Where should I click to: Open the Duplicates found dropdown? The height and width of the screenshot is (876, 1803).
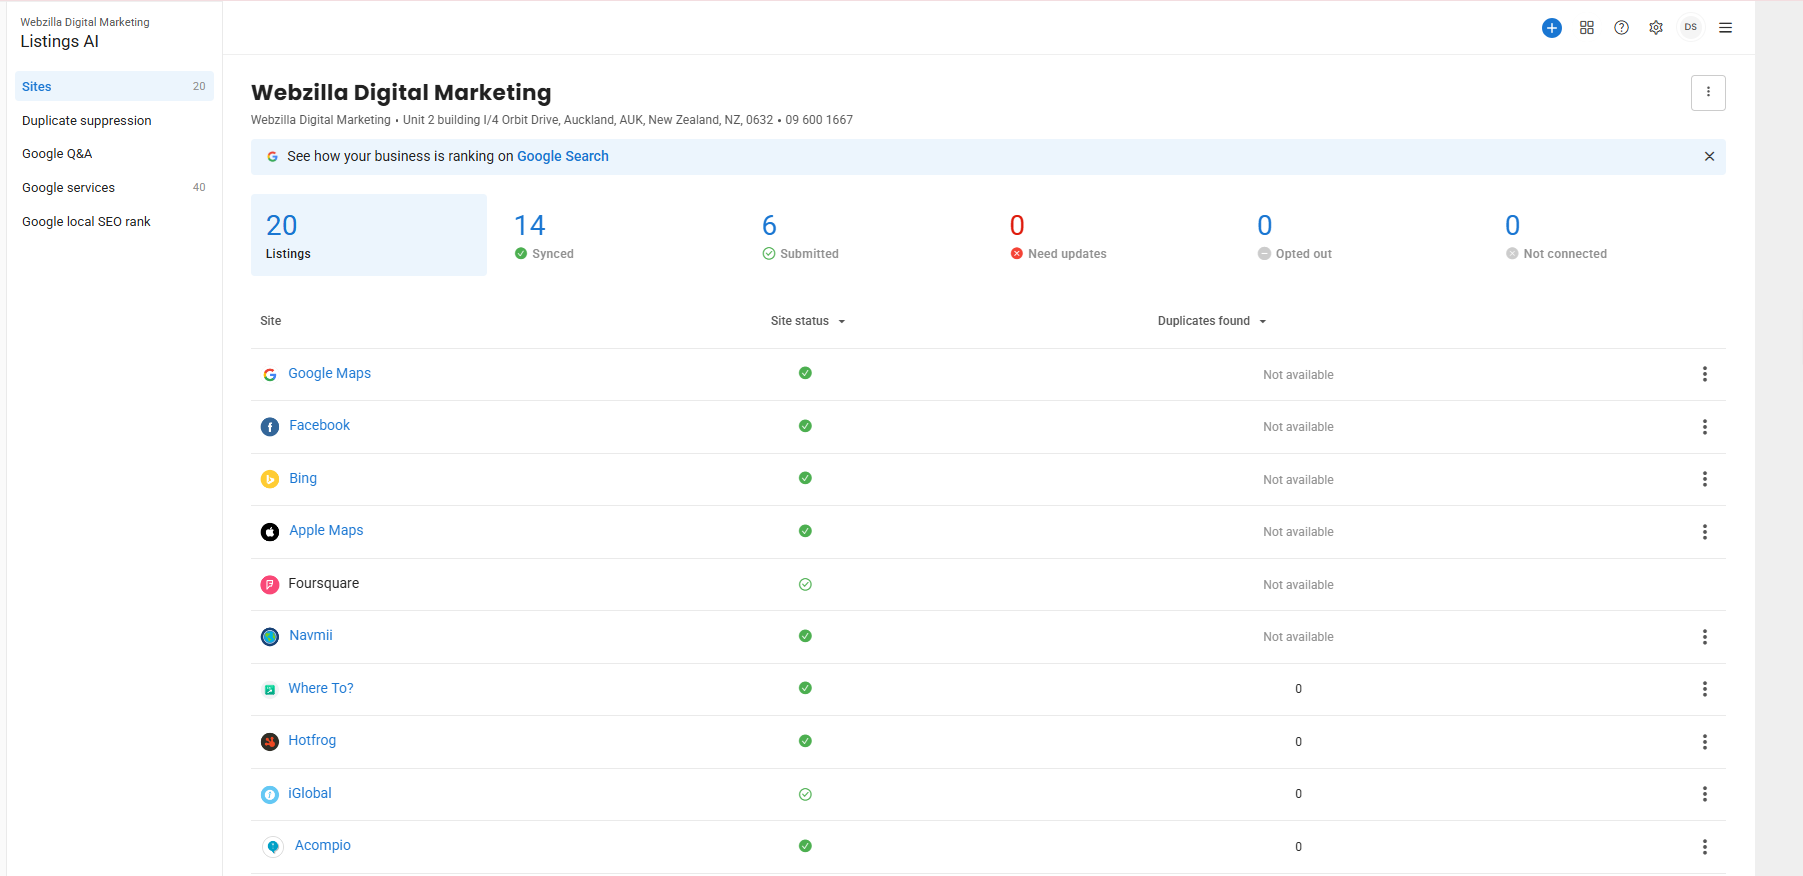[1212, 321]
